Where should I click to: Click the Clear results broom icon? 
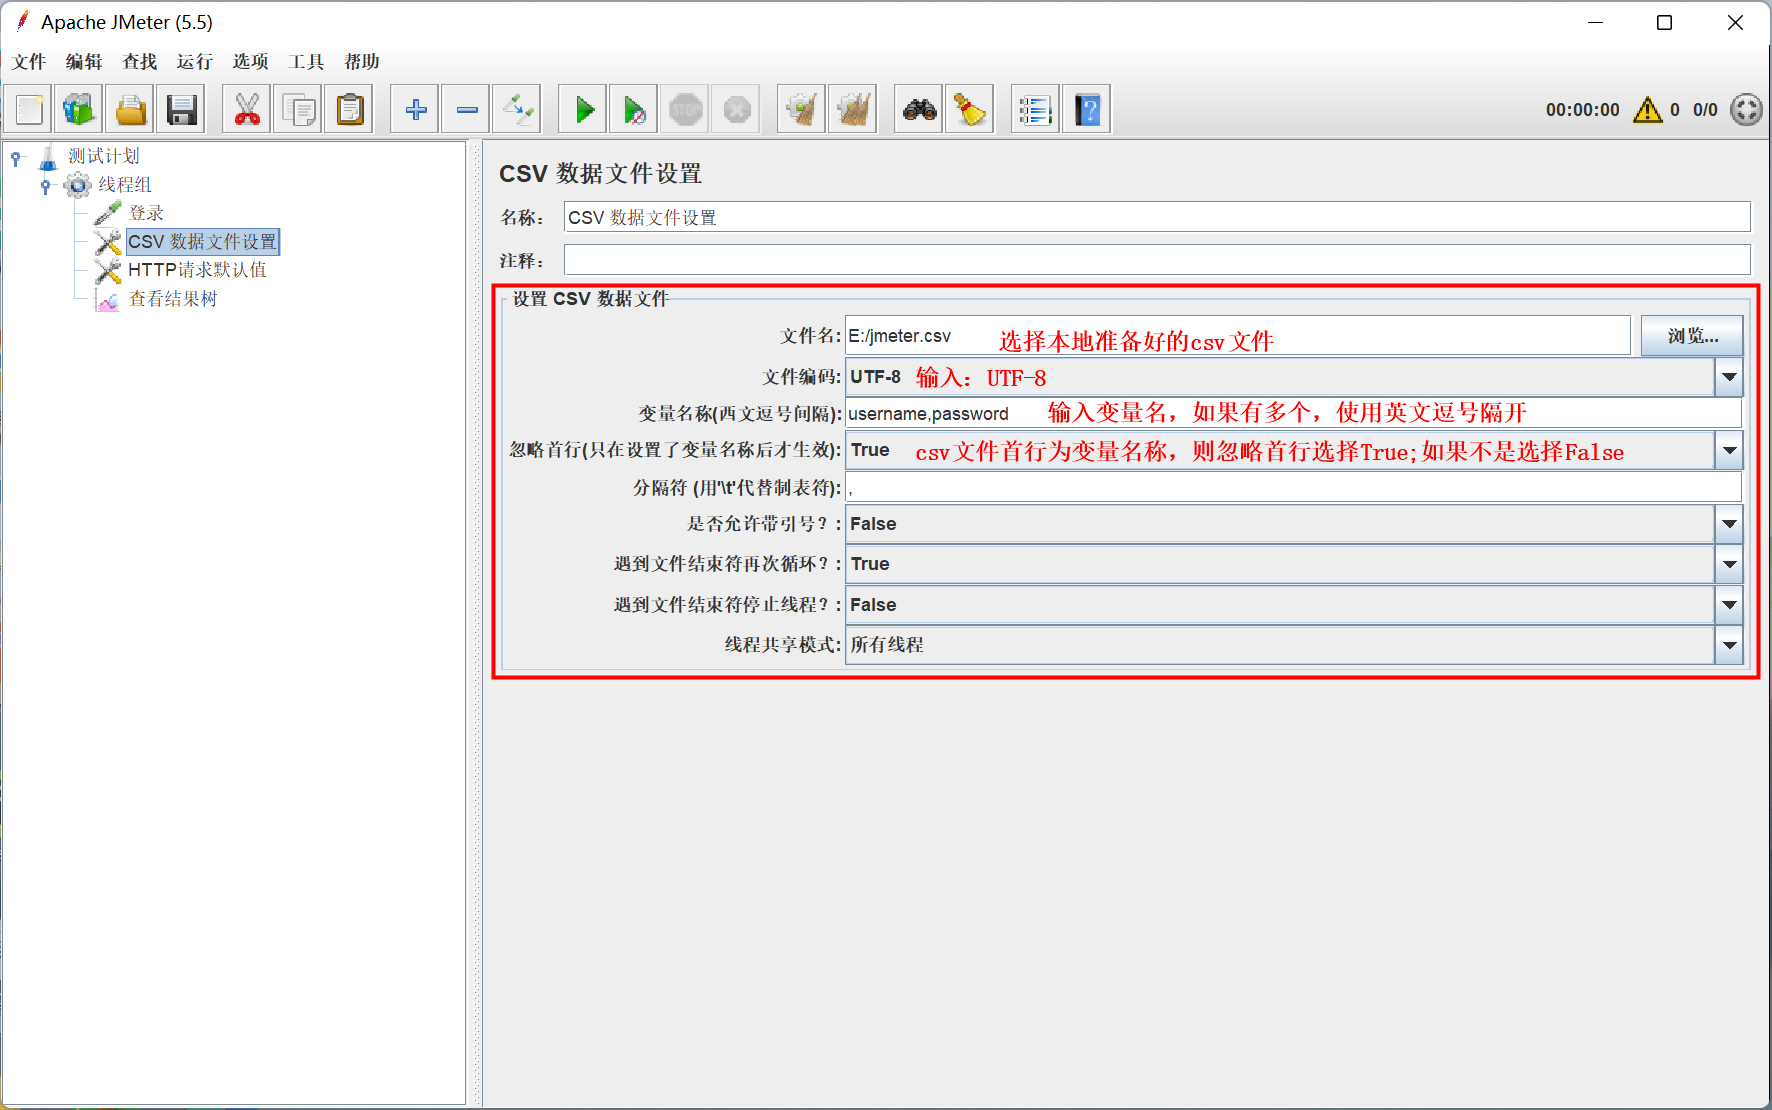click(802, 109)
